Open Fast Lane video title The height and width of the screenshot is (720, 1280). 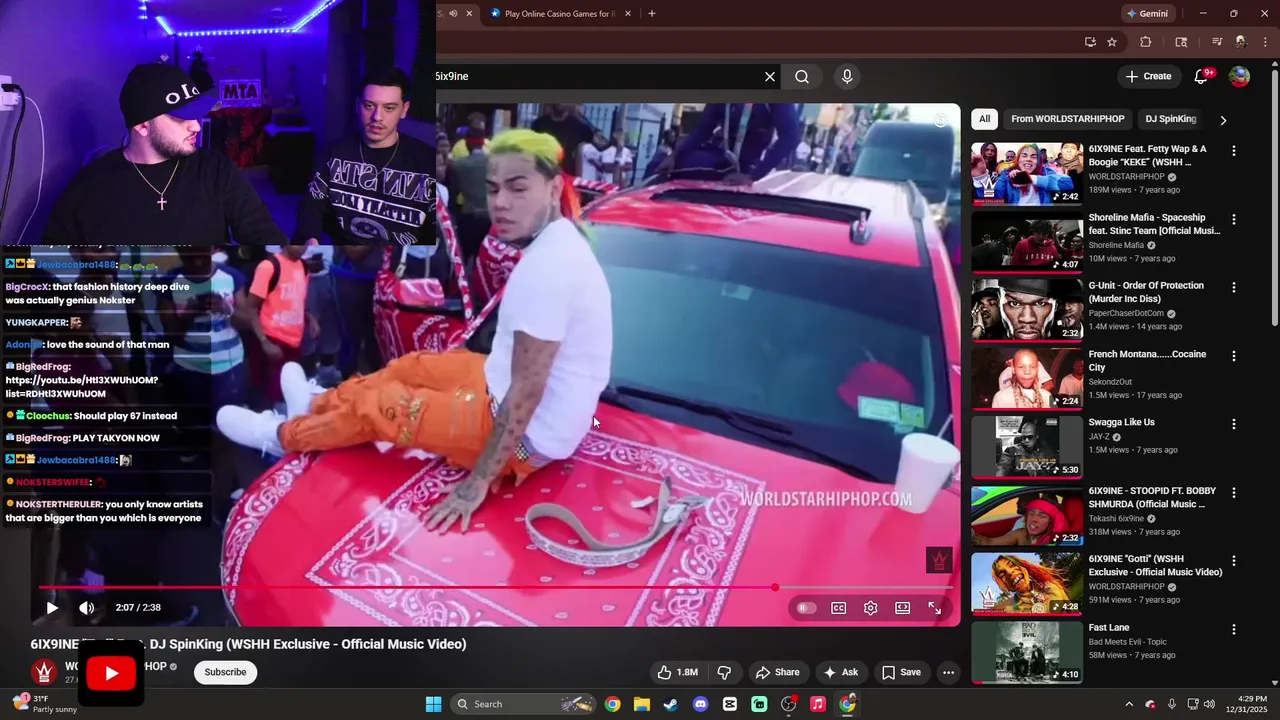(1109, 628)
